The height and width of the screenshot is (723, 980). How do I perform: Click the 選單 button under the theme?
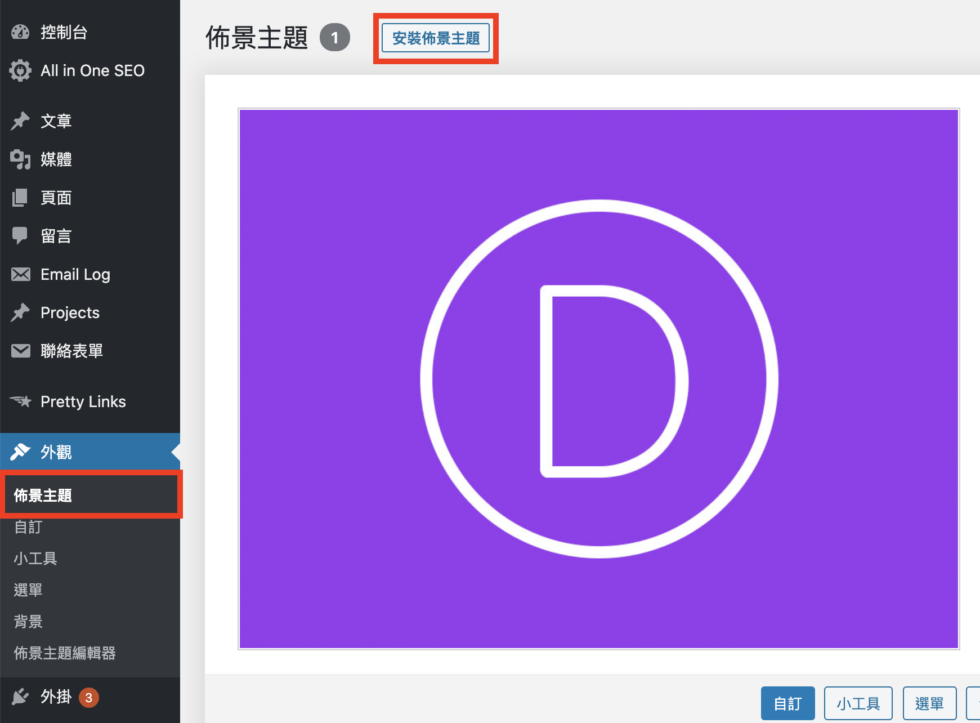[929, 704]
